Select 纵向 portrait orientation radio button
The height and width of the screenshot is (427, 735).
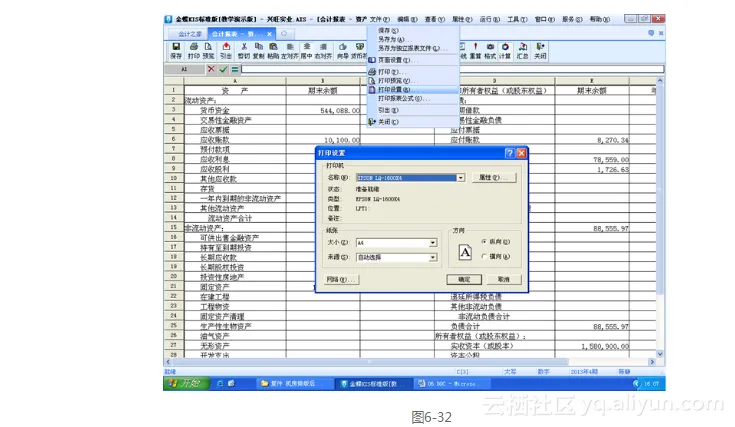(x=484, y=241)
